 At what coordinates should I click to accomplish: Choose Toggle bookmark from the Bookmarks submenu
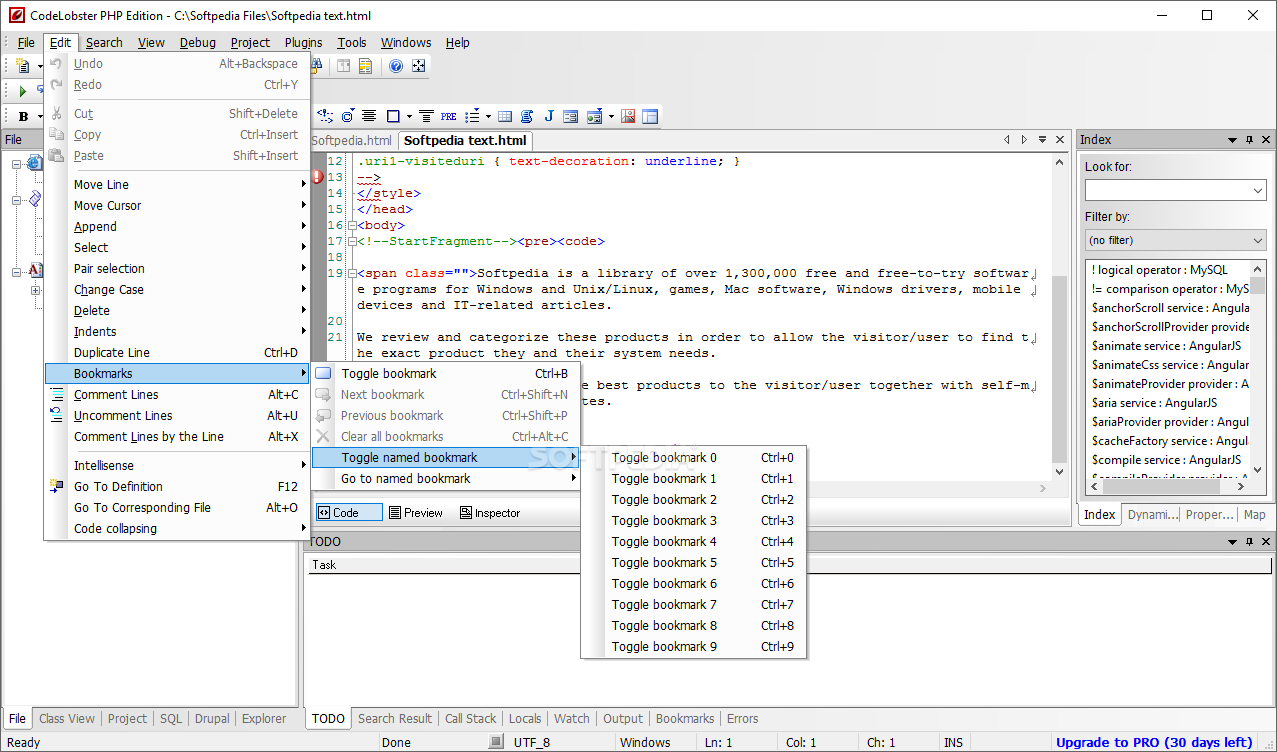point(445,374)
